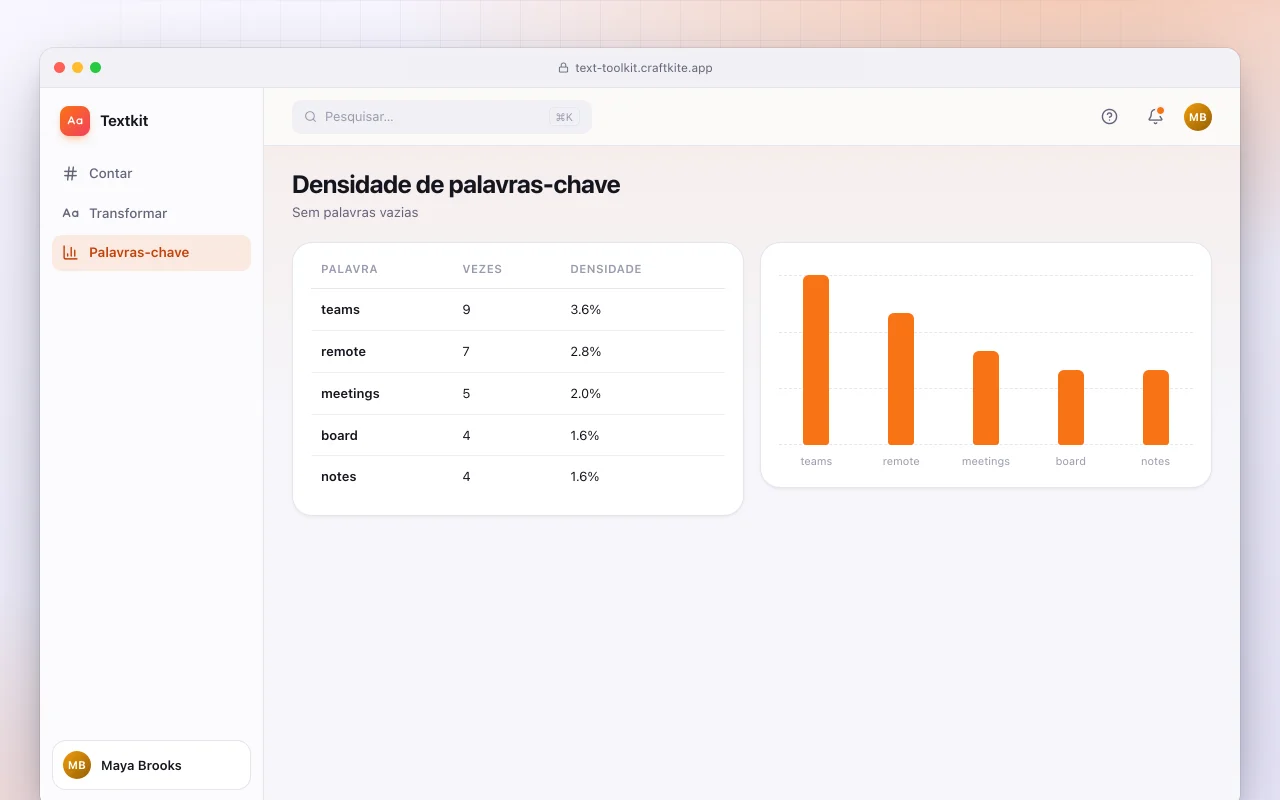Click the Sem palavras vazias subtitle
Image resolution: width=1280 pixels, height=800 pixels.
pos(355,213)
